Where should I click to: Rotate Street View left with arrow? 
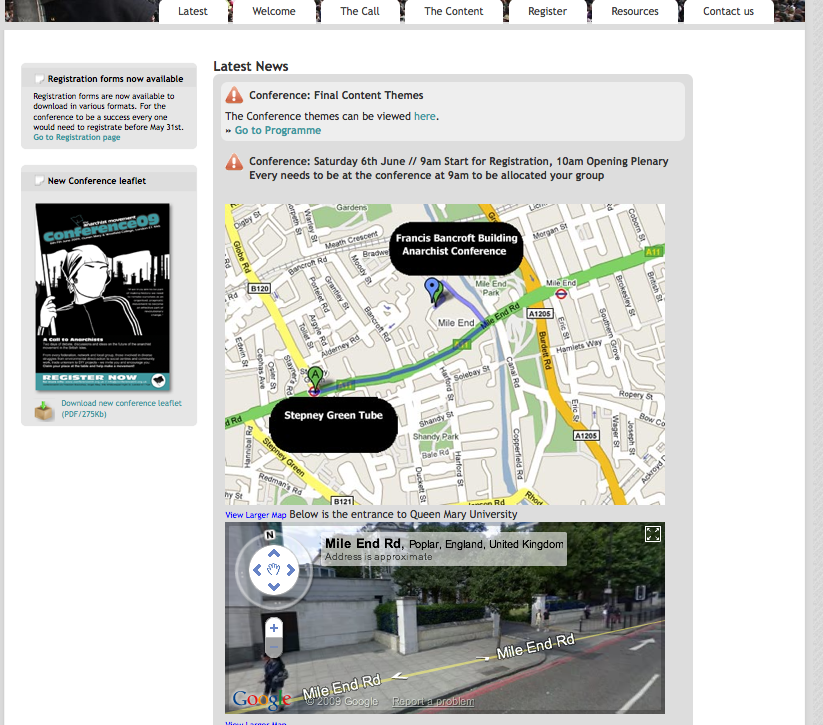[256, 570]
